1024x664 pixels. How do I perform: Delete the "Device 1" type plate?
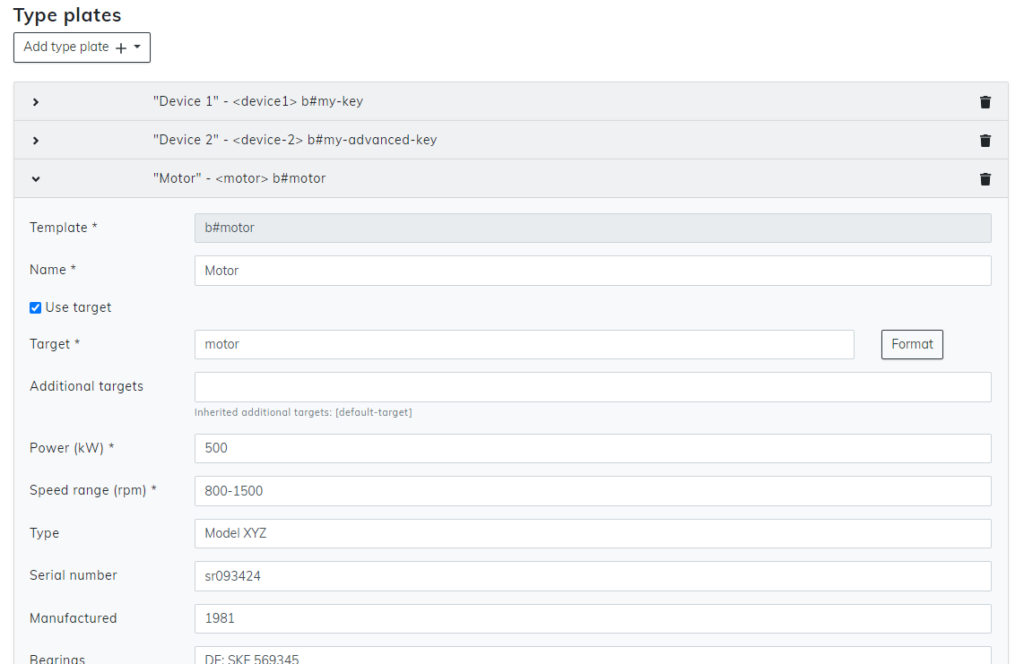[985, 102]
